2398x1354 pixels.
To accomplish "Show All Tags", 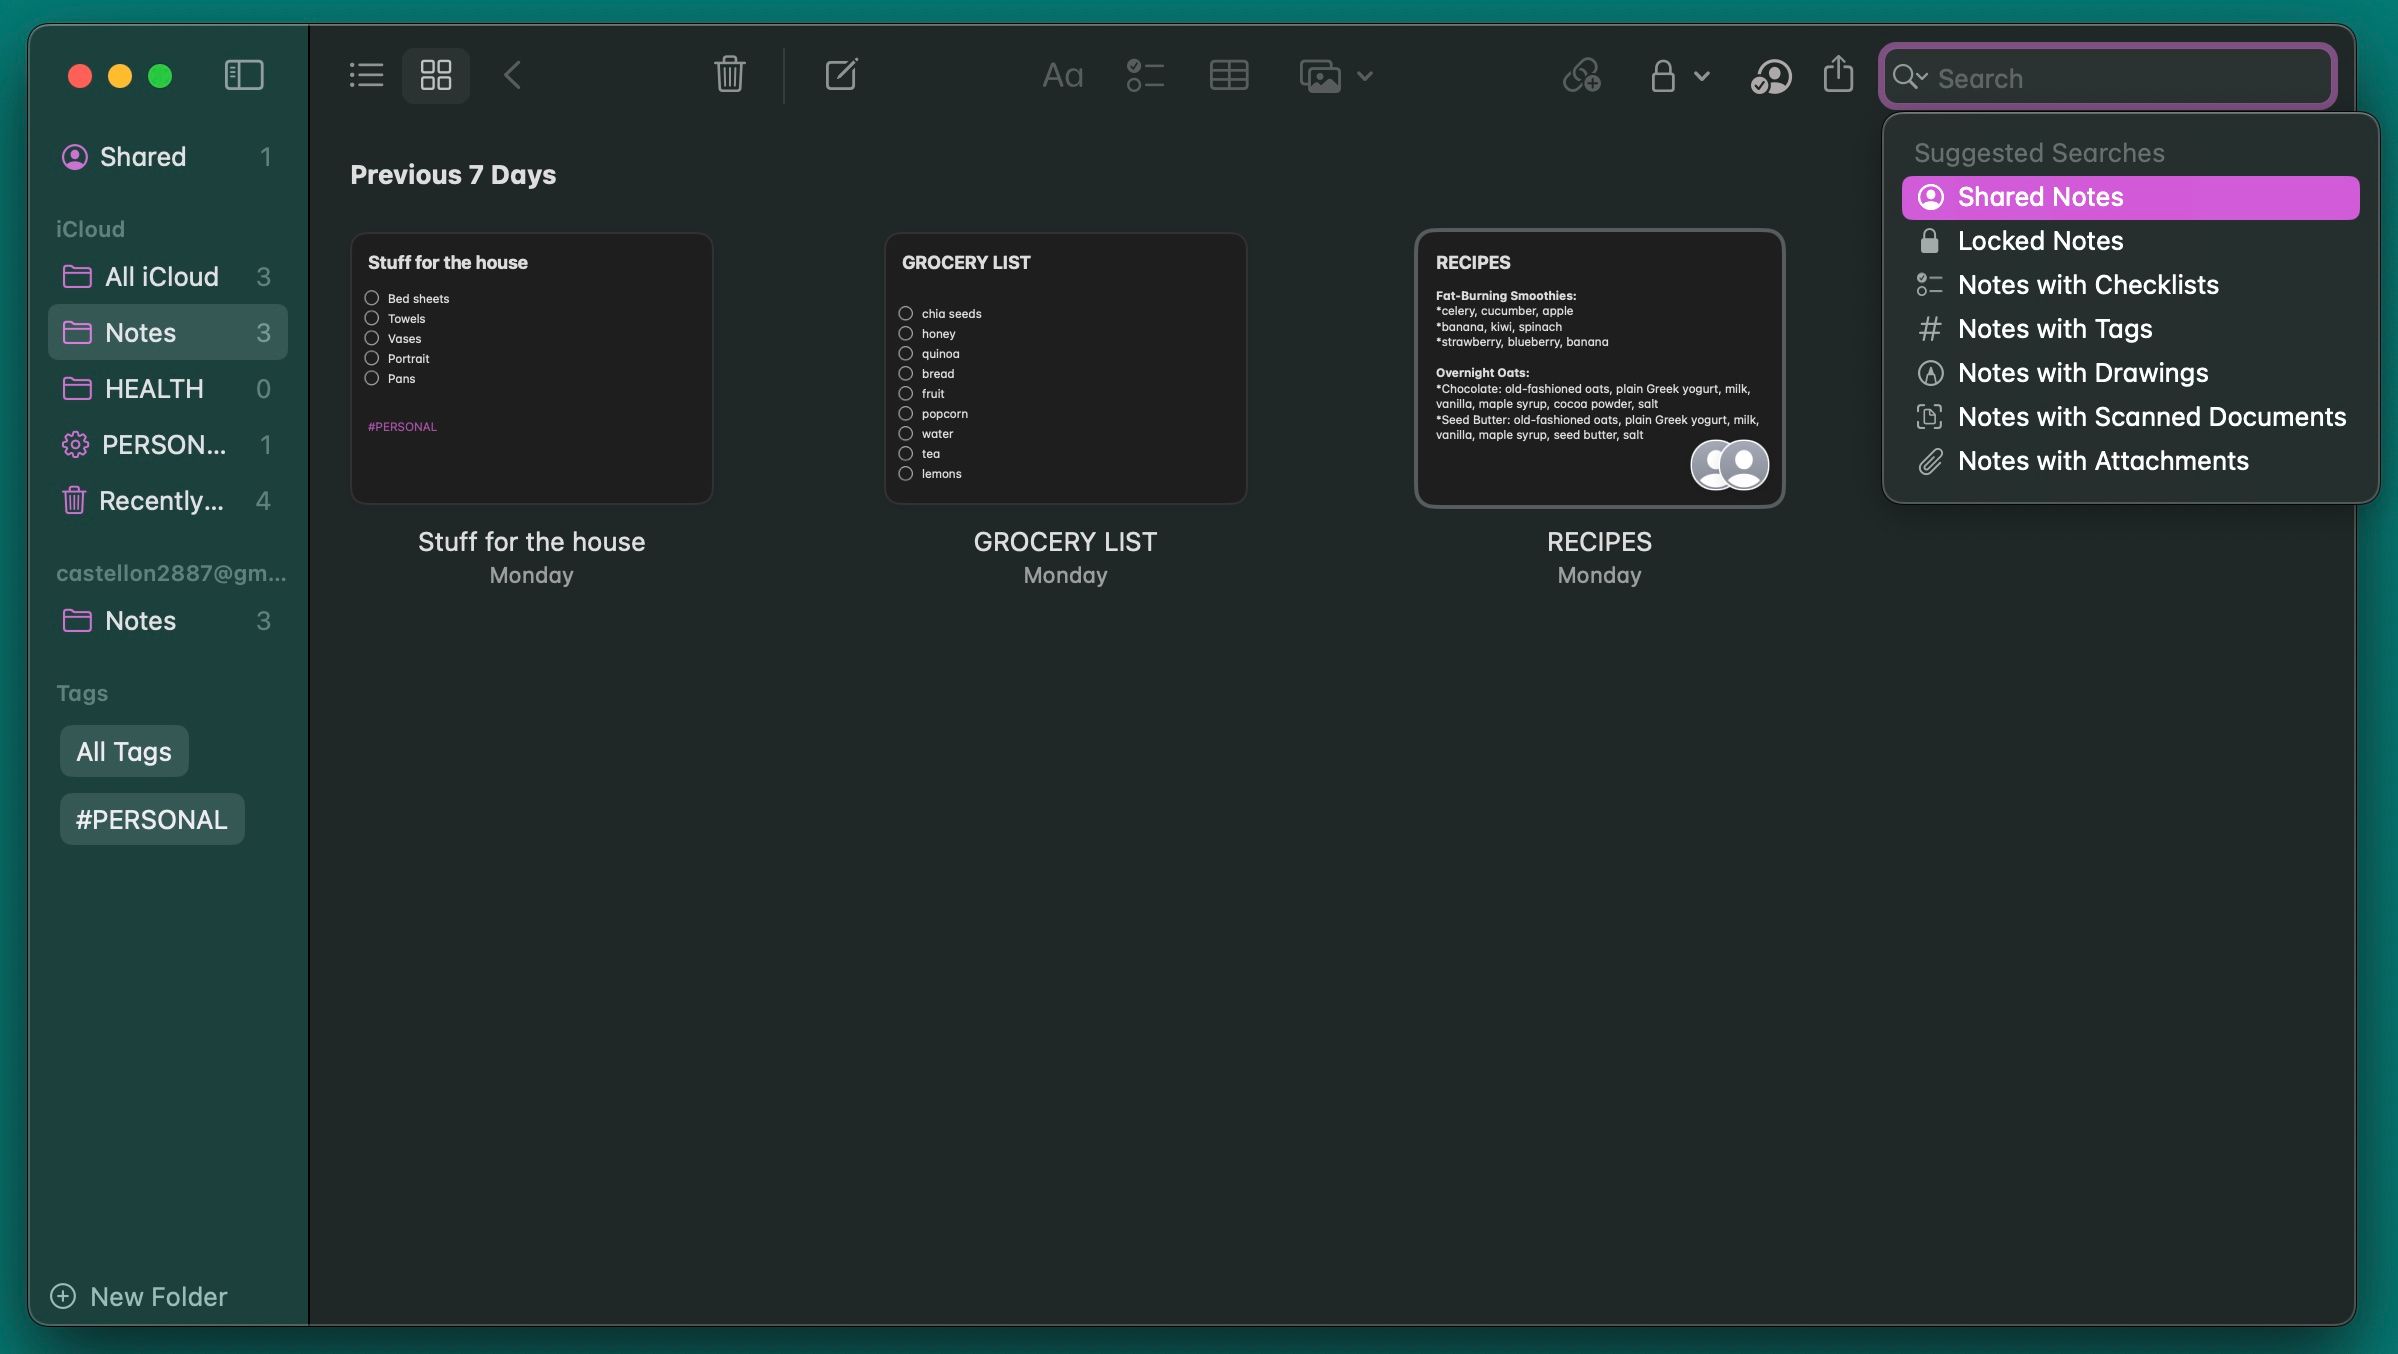I will pos(123,750).
